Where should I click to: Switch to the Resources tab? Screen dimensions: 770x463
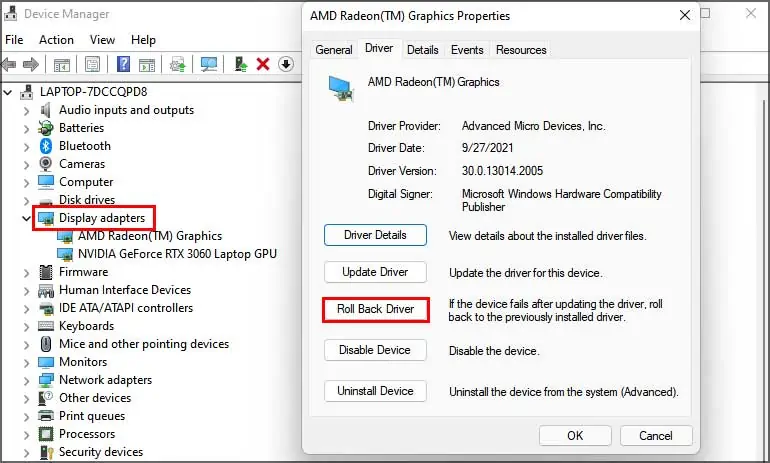[521, 50]
